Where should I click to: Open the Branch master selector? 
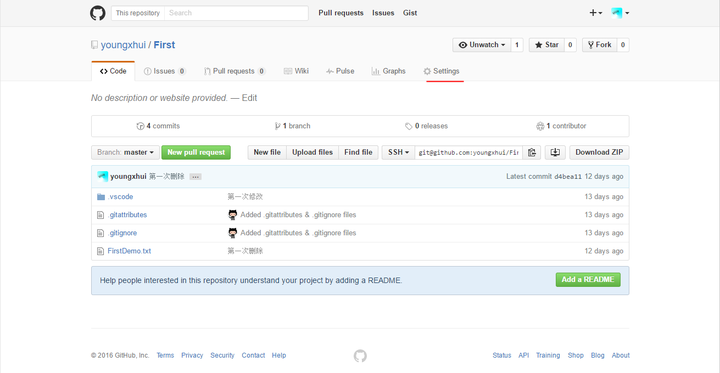pos(125,153)
